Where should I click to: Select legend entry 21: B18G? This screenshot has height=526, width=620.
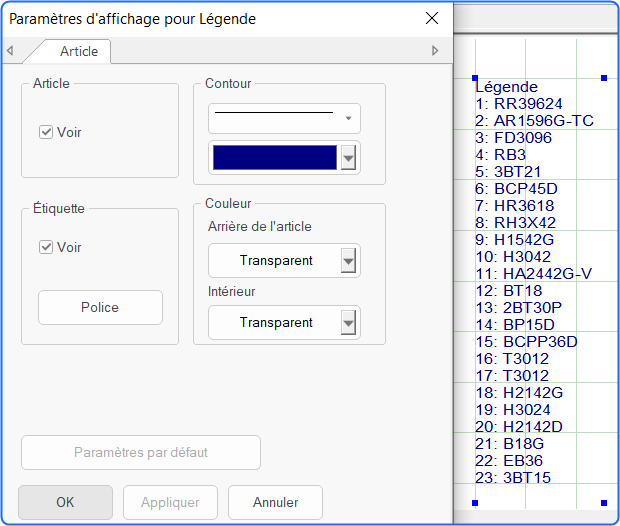pyautogui.click(x=510, y=444)
